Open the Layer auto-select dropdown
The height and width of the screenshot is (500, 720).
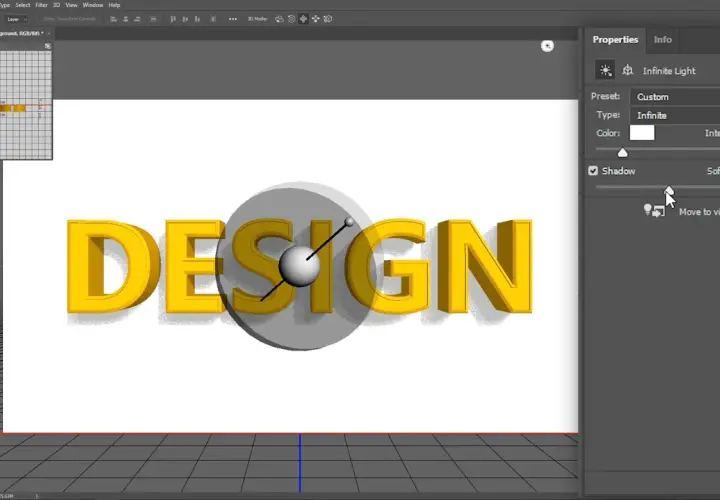point(17,19)
